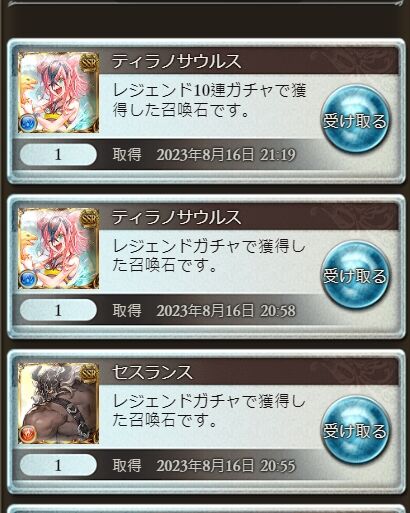The height and width of the screenshot is (513, 410).
Task: Tap 受け取る for the 20:58 ティラノサウルス
Action: [355, 275]
